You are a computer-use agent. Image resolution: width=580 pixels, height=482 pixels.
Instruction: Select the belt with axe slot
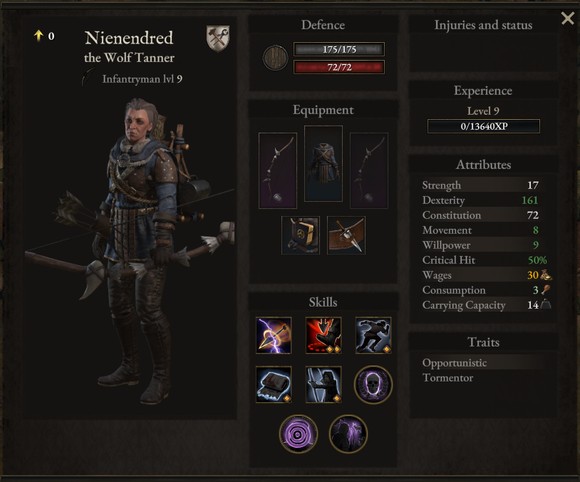346,236
